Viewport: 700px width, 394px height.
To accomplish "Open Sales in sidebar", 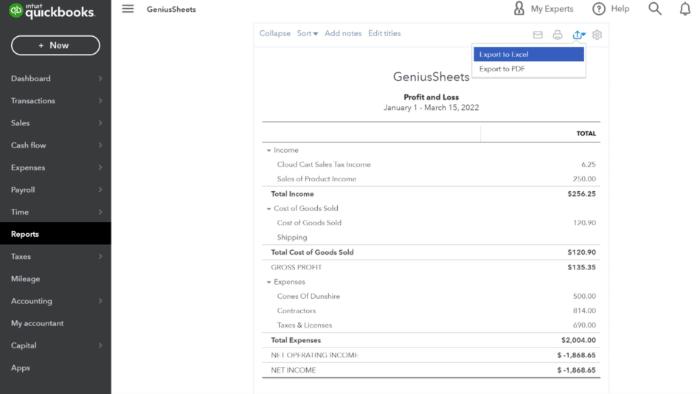I will tap(55, 123).
